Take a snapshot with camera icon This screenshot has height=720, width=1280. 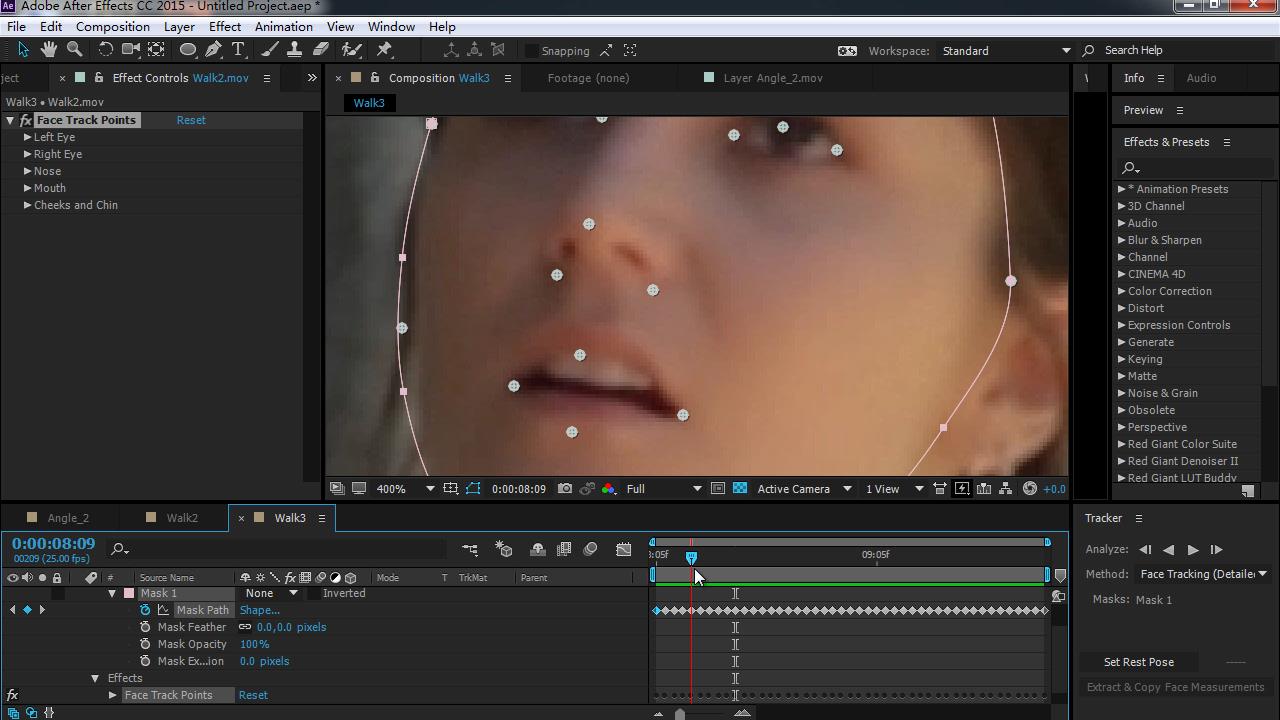pyautogui.click(x=565, y=489)
